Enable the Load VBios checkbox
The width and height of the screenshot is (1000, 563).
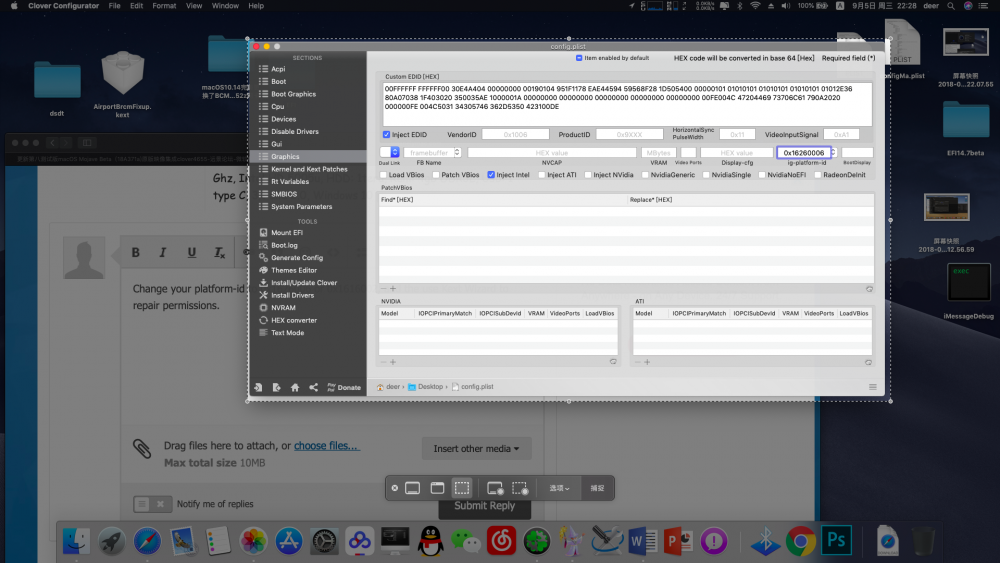[383, 175]
